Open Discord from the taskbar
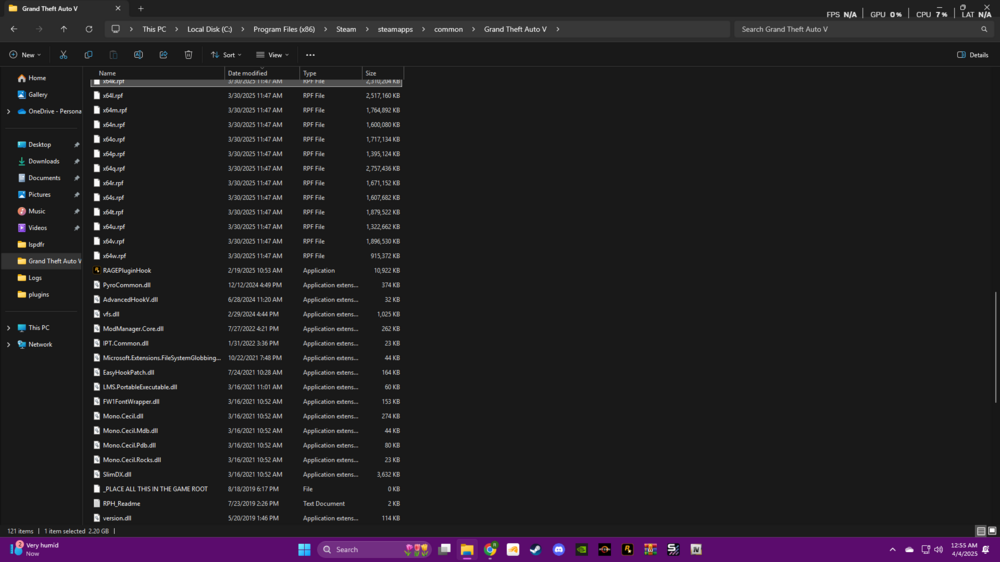This screenshot has height=562, width=1000. pyautogui.click(x=559, y=549)
